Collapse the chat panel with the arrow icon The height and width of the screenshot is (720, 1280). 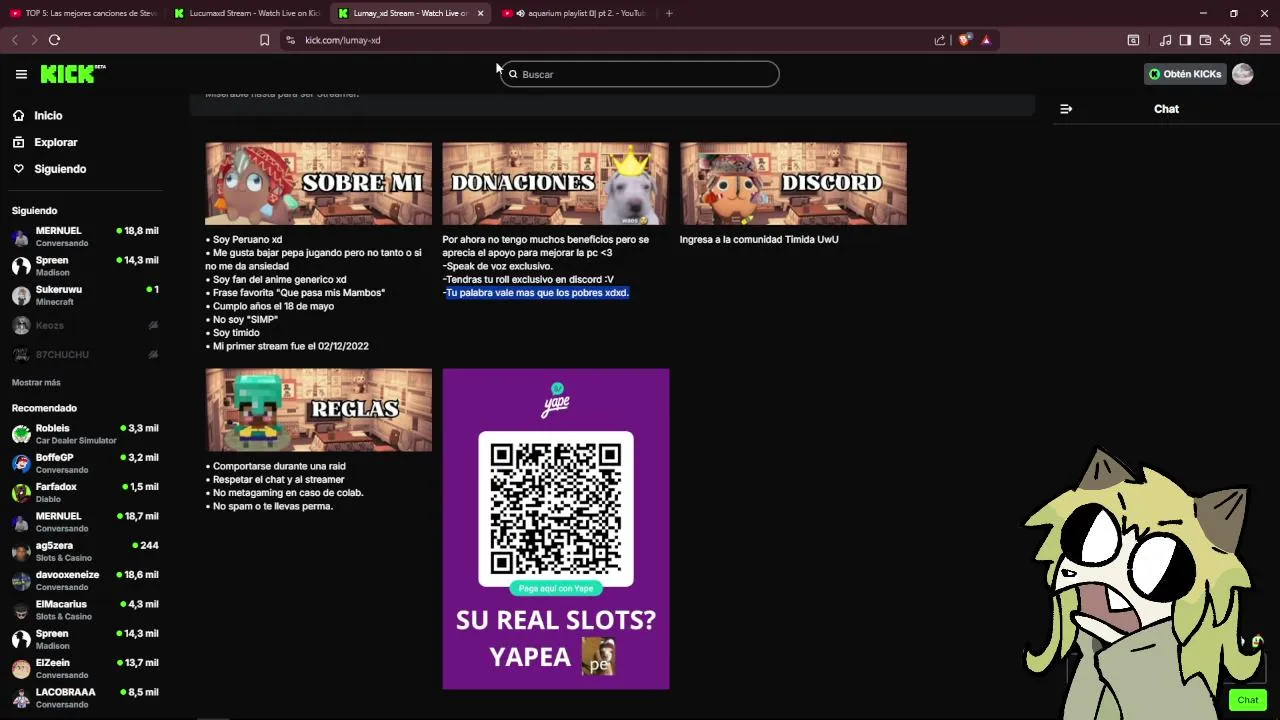tap(1066, 109)
